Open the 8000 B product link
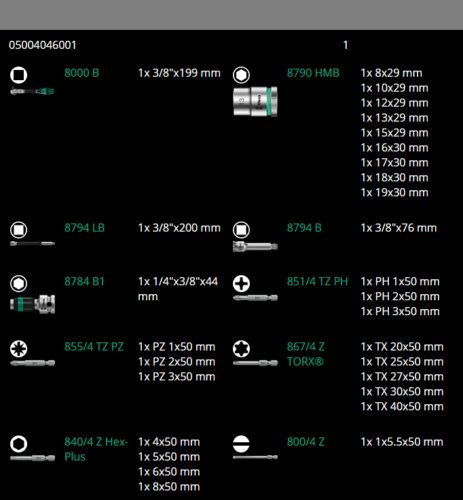The image size is (463, 500). (x=82, y=73)
